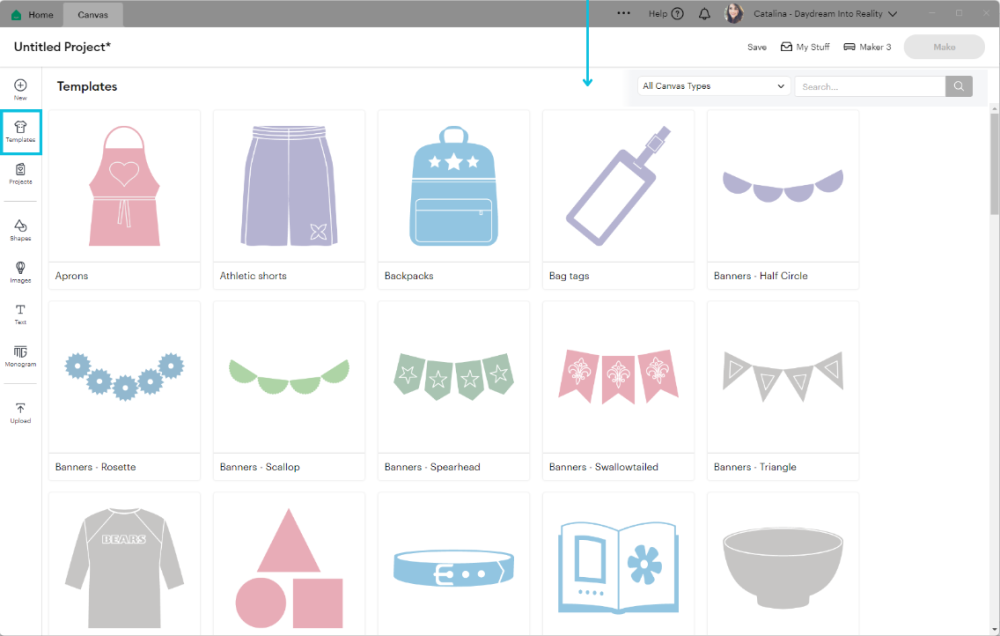Expand the account name dropdown chevron
Image resolution: width=1000 pixels, height=636 pixels.
click(893, 14)
